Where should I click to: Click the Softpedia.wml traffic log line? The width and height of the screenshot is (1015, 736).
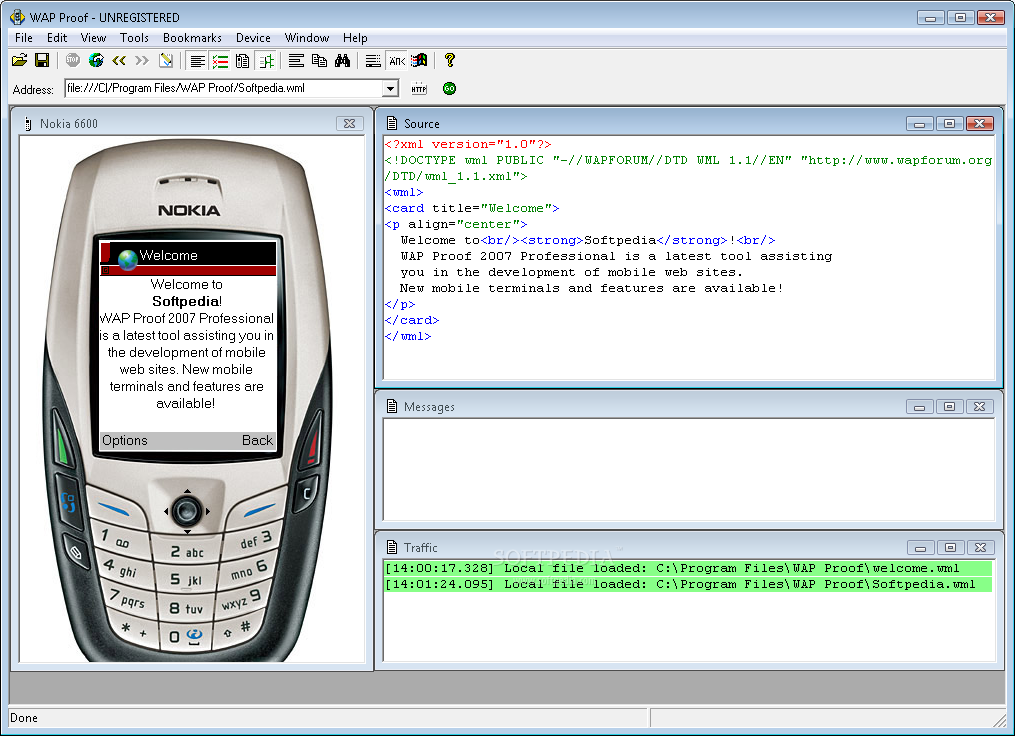(687, 585)
